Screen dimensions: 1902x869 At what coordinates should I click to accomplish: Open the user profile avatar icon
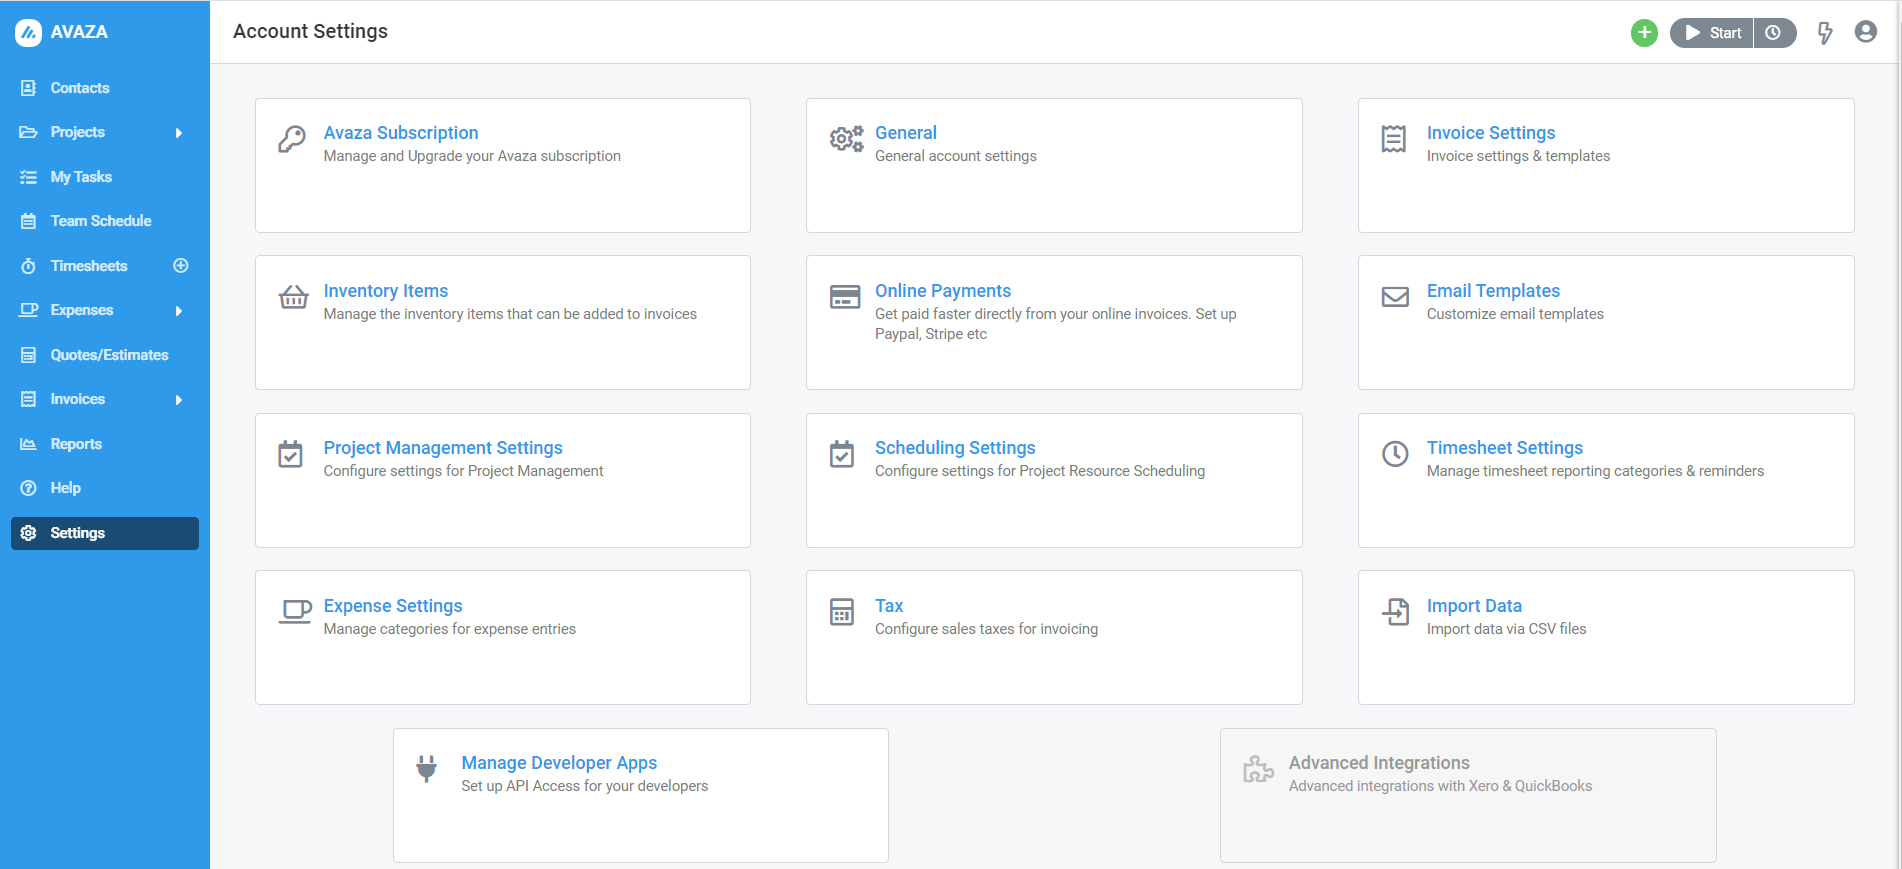click(x=1865, y=32)
